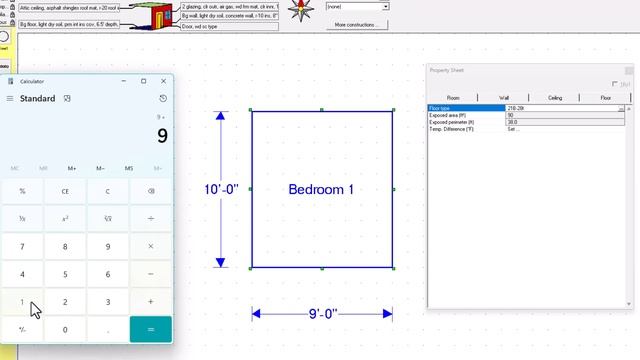Viewport: 640px width, 360px height.
Task: Open the Calculator history panel
Action: pos(163,98)
